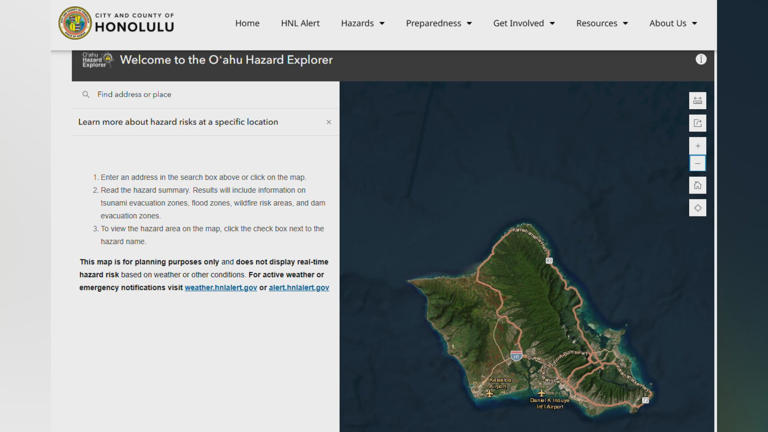
Task: Click the Daniel K. Inouye airport marker
Action: coord(541,393)
